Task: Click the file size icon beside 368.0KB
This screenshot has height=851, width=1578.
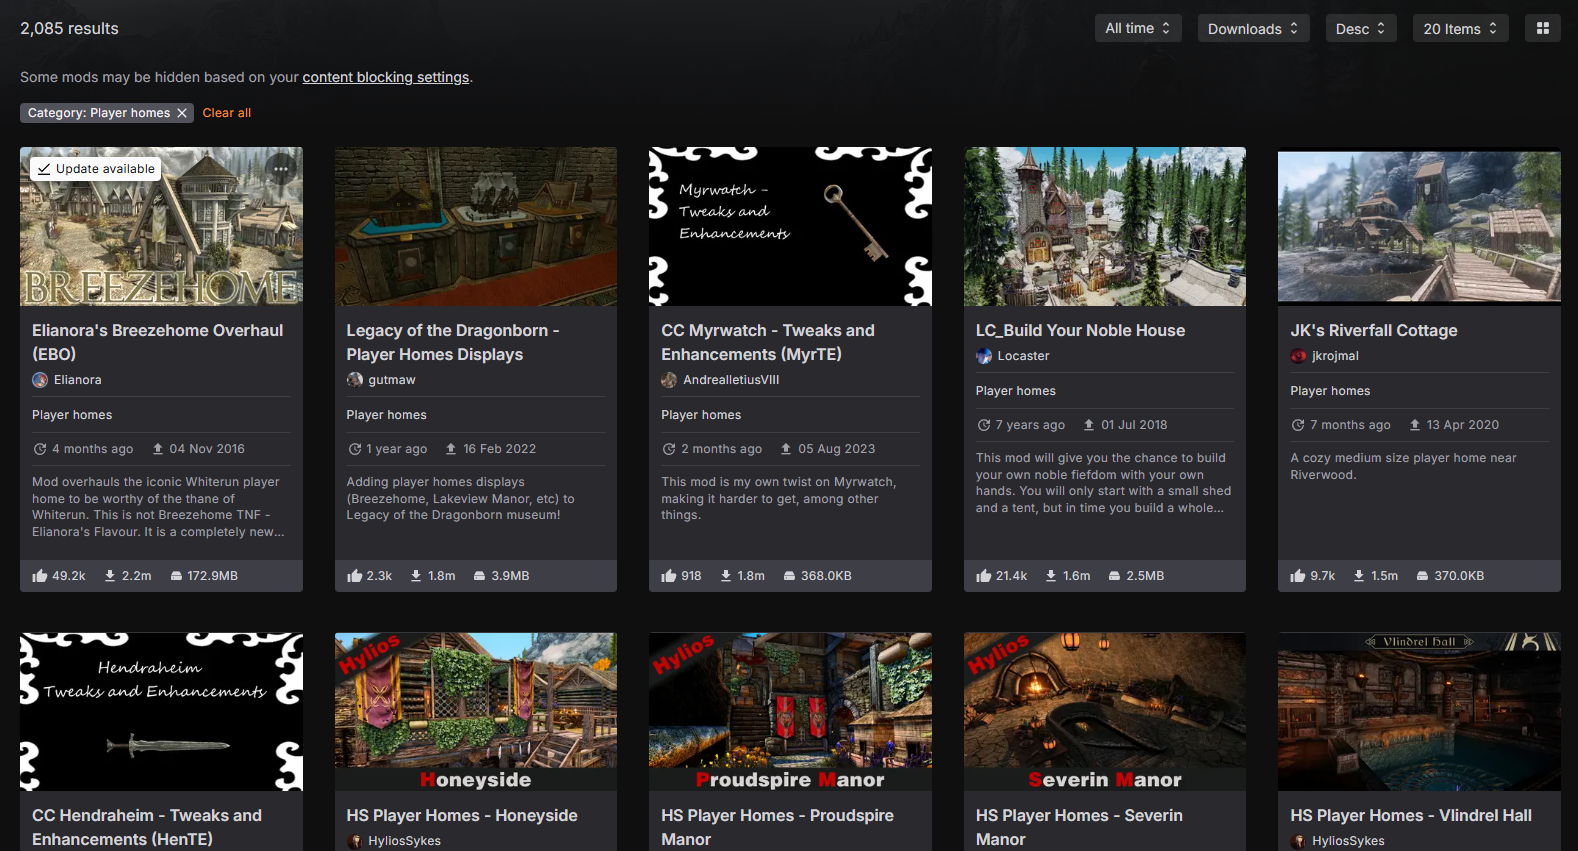Action: click(x=789, y=576)
